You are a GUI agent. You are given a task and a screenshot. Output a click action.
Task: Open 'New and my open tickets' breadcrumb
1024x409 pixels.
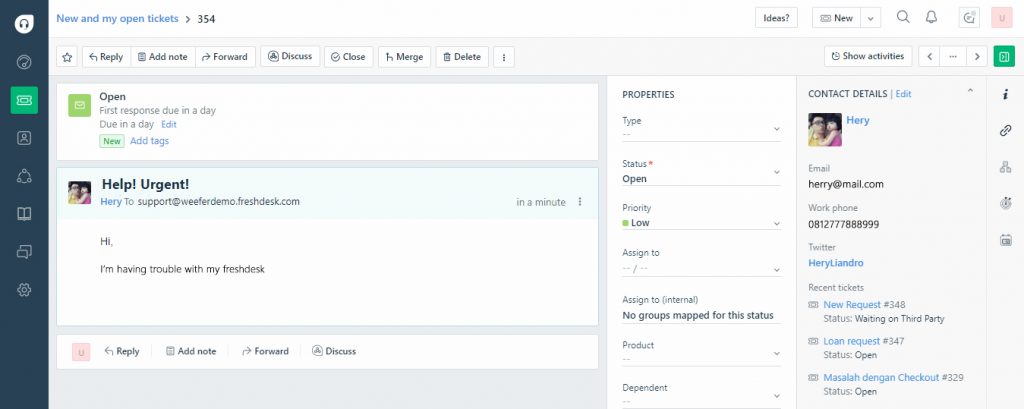(117, 18)
